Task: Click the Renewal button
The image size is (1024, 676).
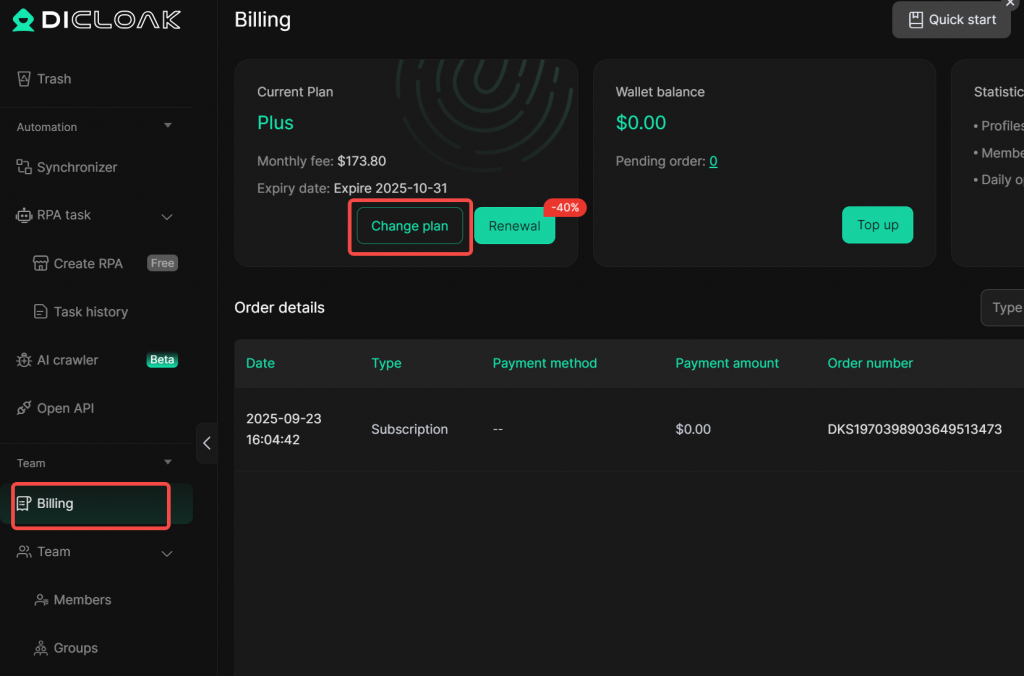Action: pyautogui.click(x=514, y=226)
